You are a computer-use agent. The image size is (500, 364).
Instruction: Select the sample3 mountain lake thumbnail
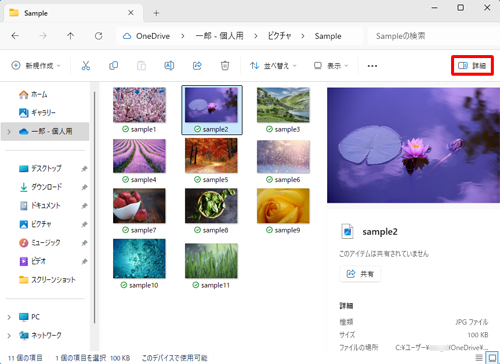[283, 105]
